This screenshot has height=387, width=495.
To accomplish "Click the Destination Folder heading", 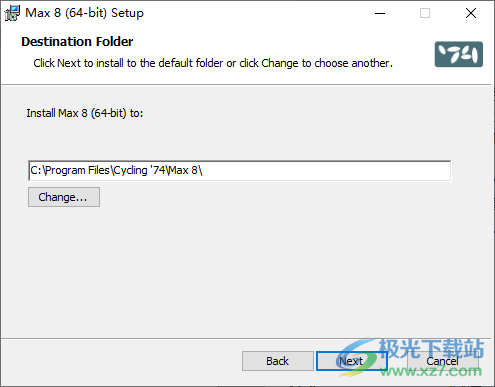I will [77, 42].
